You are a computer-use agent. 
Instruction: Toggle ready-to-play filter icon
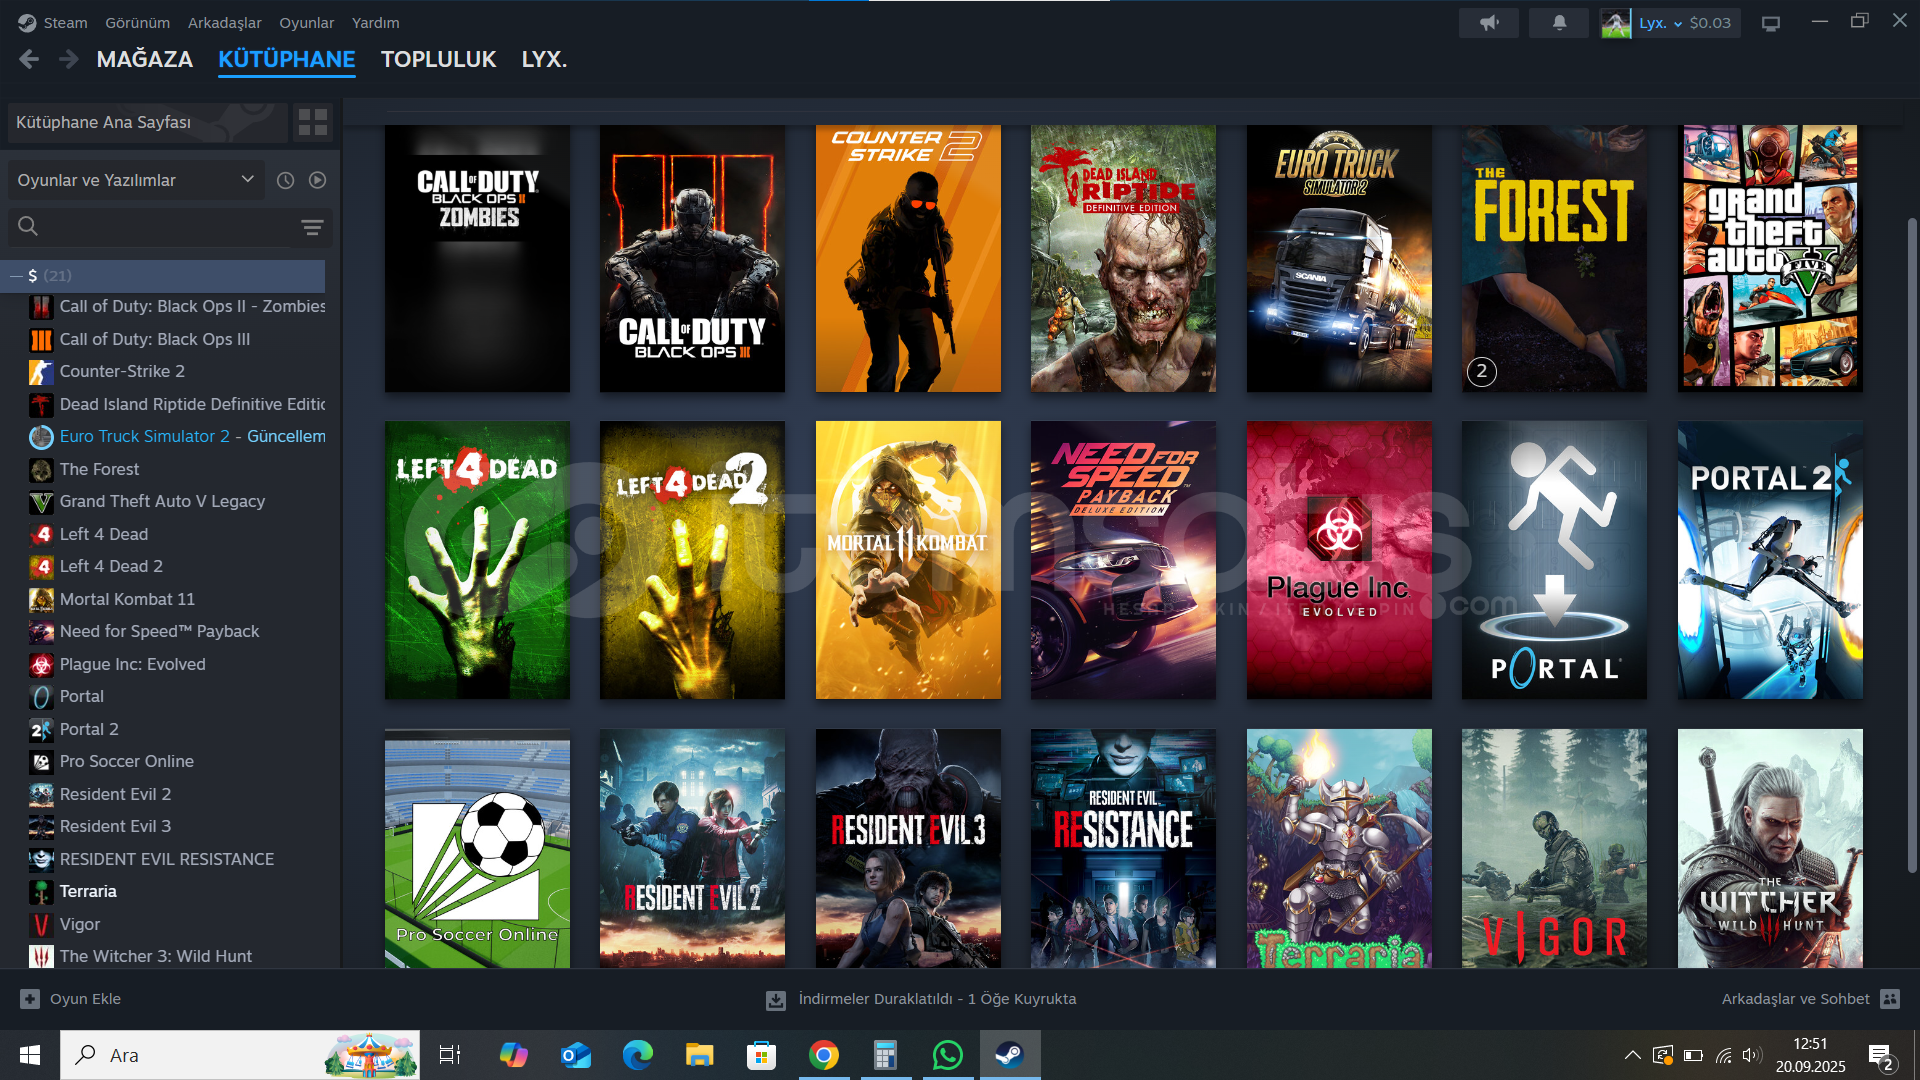(317, 180)
